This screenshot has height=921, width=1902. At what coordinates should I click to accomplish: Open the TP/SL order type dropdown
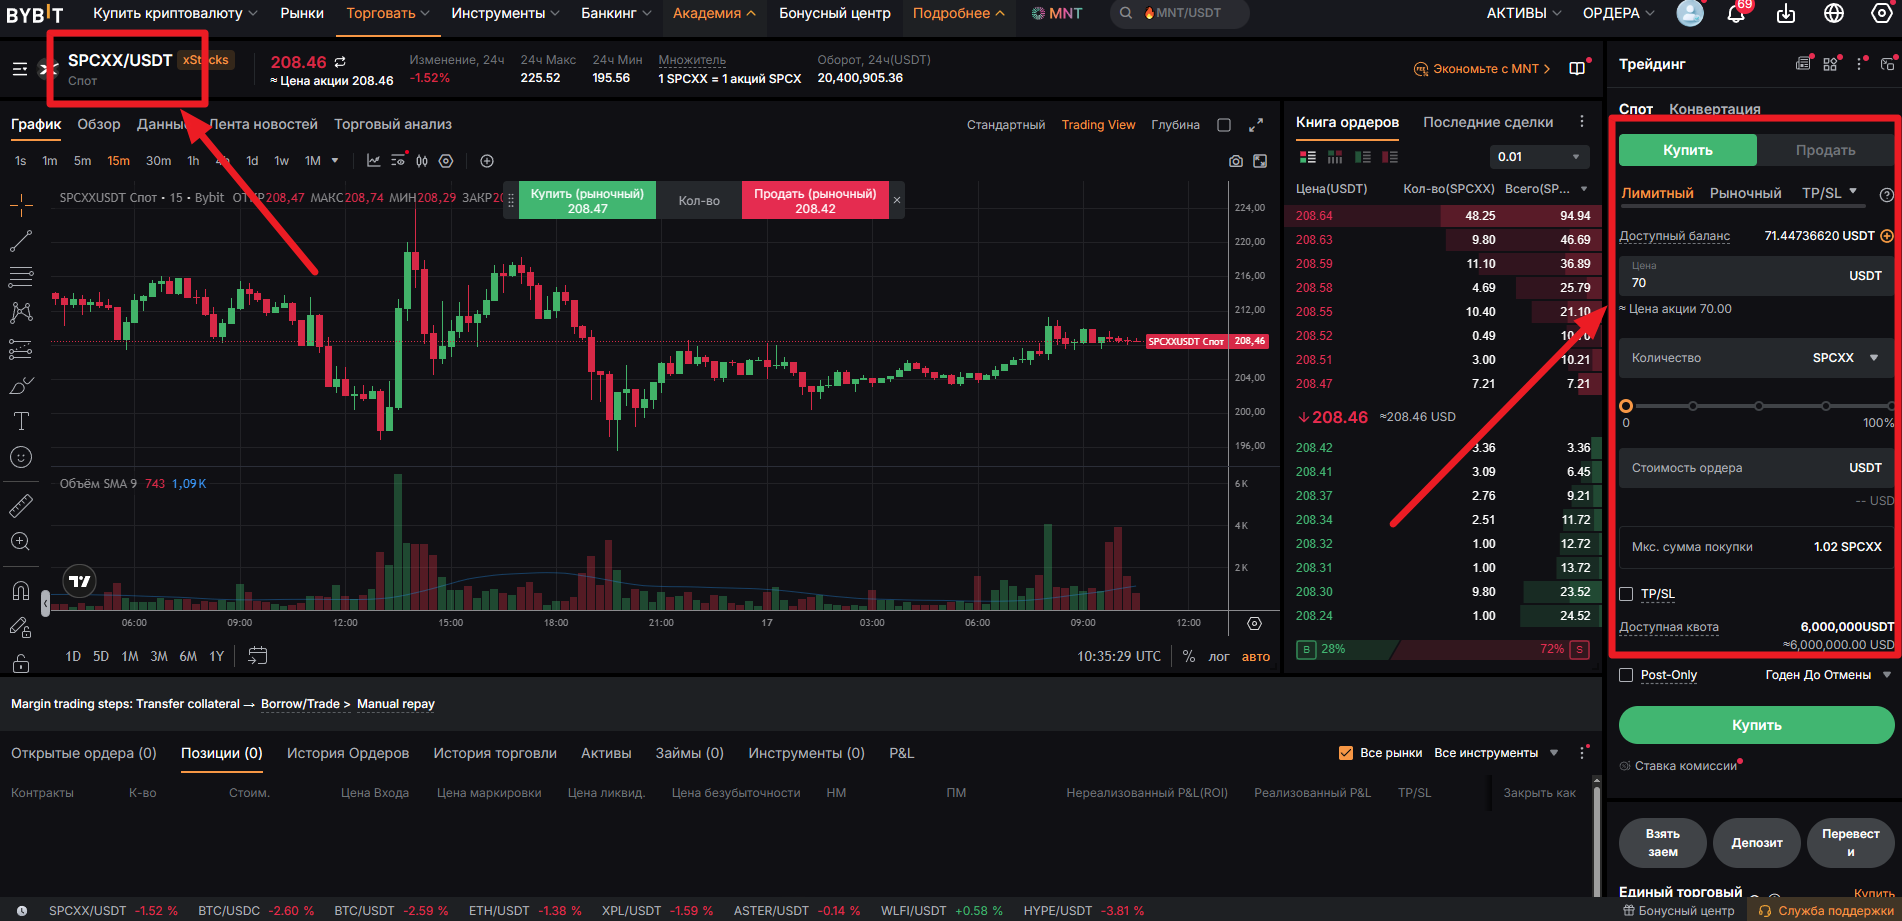(x=1829, y=193)
